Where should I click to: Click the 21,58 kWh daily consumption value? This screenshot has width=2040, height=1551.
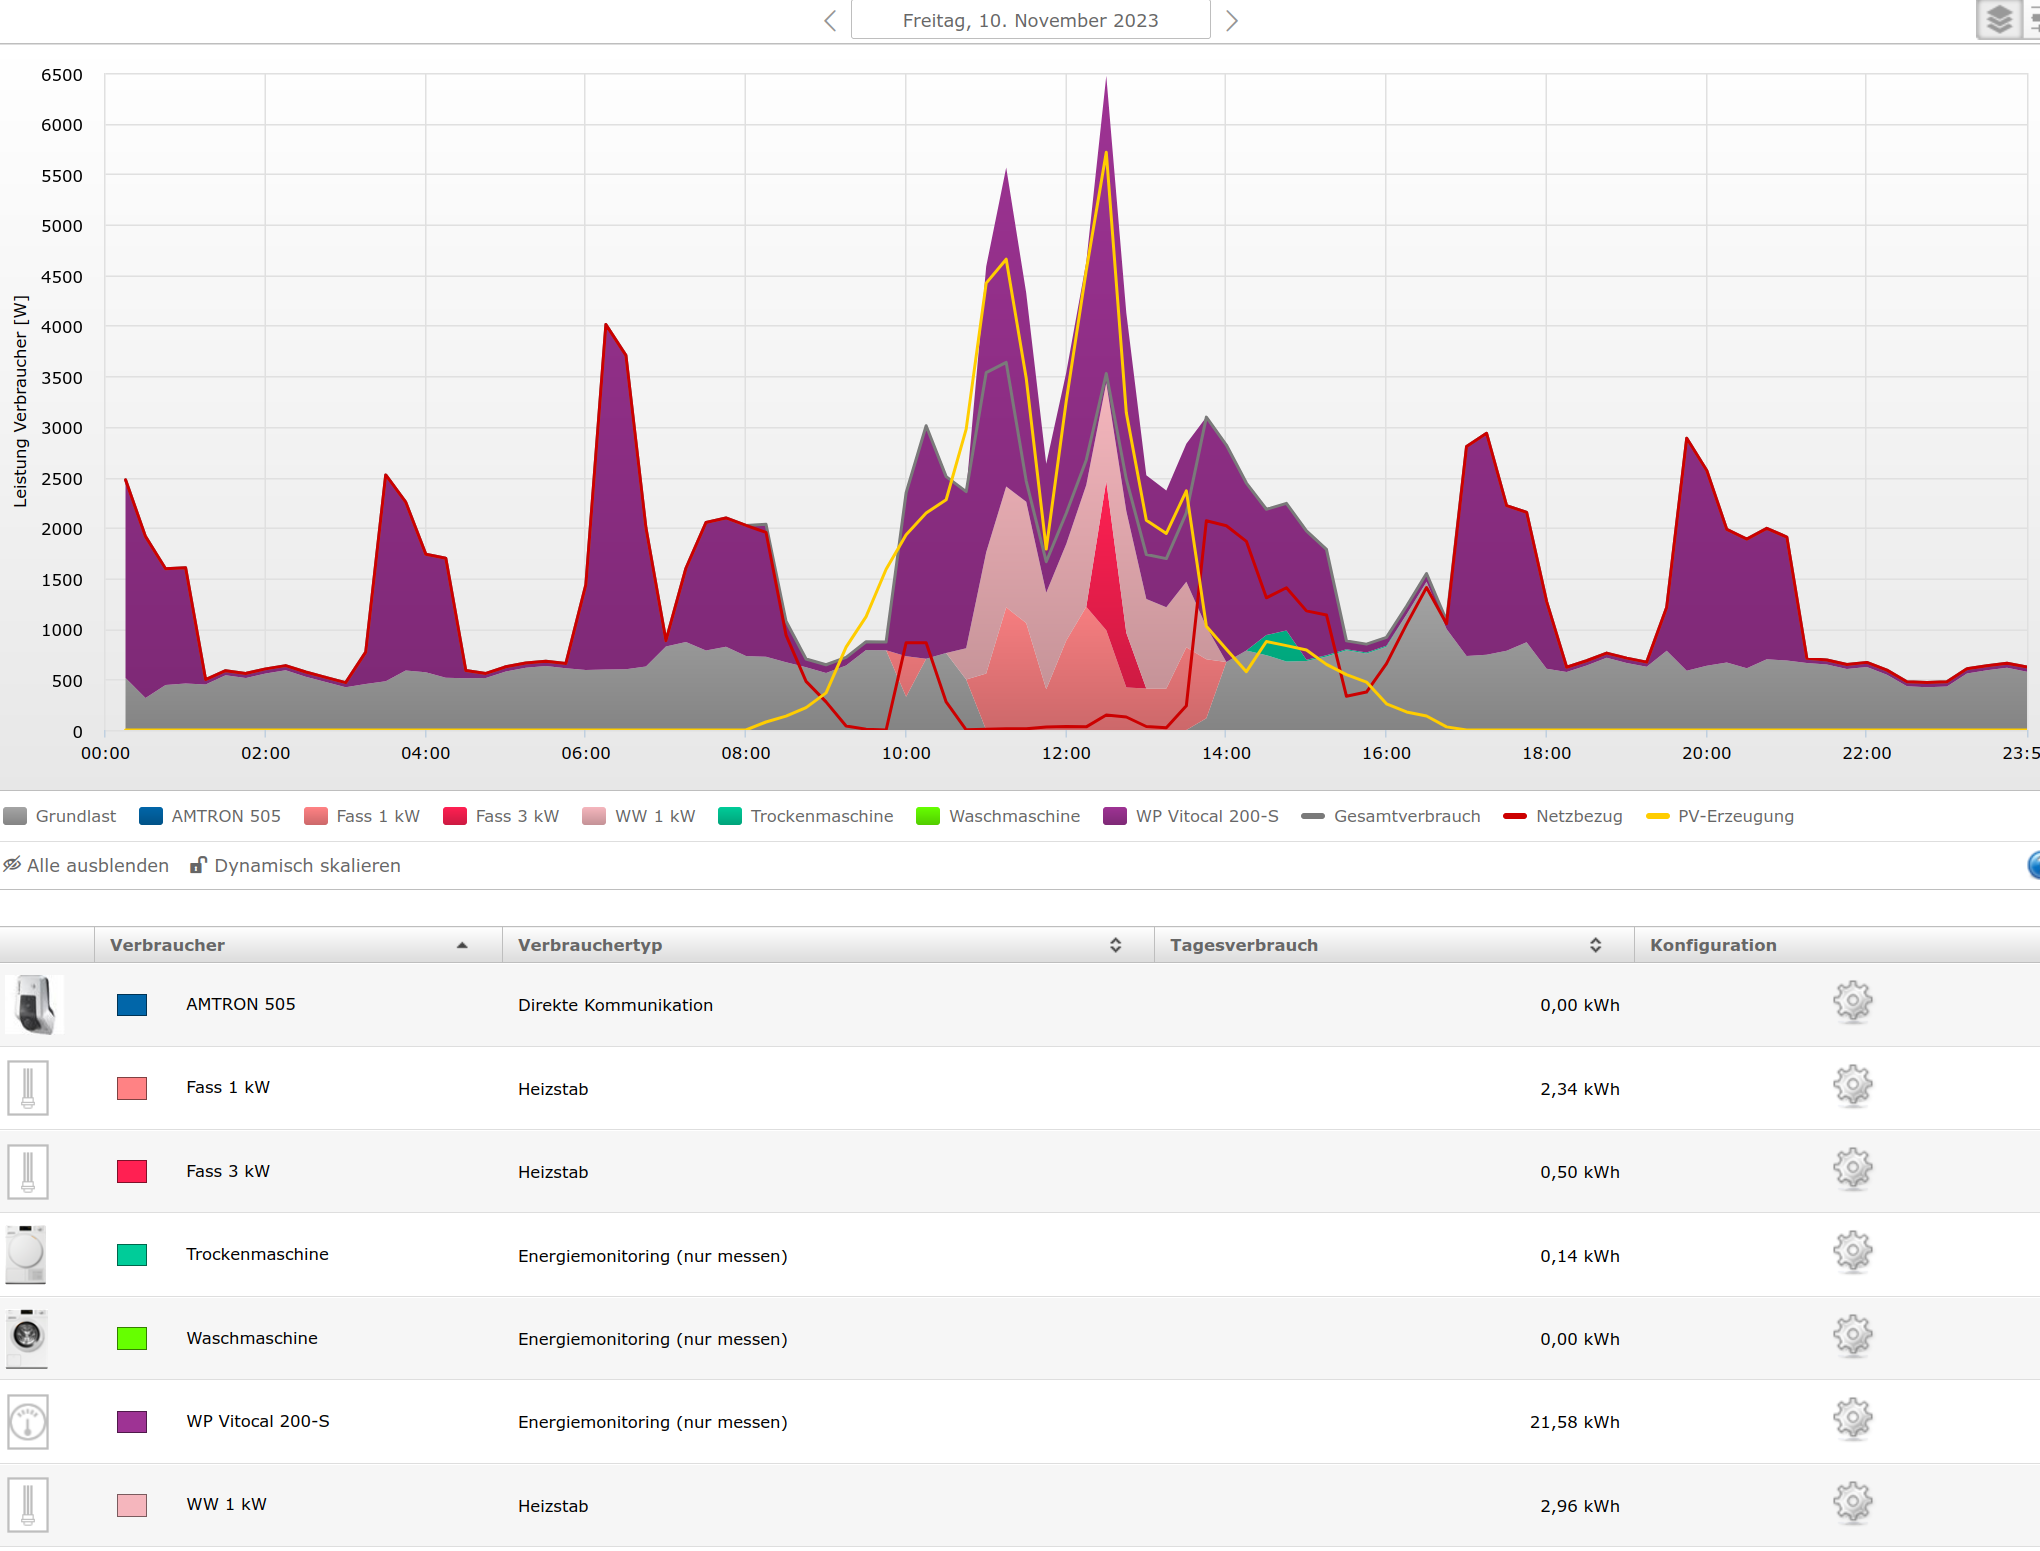pyautogui.click(x=1575, y=1422)
